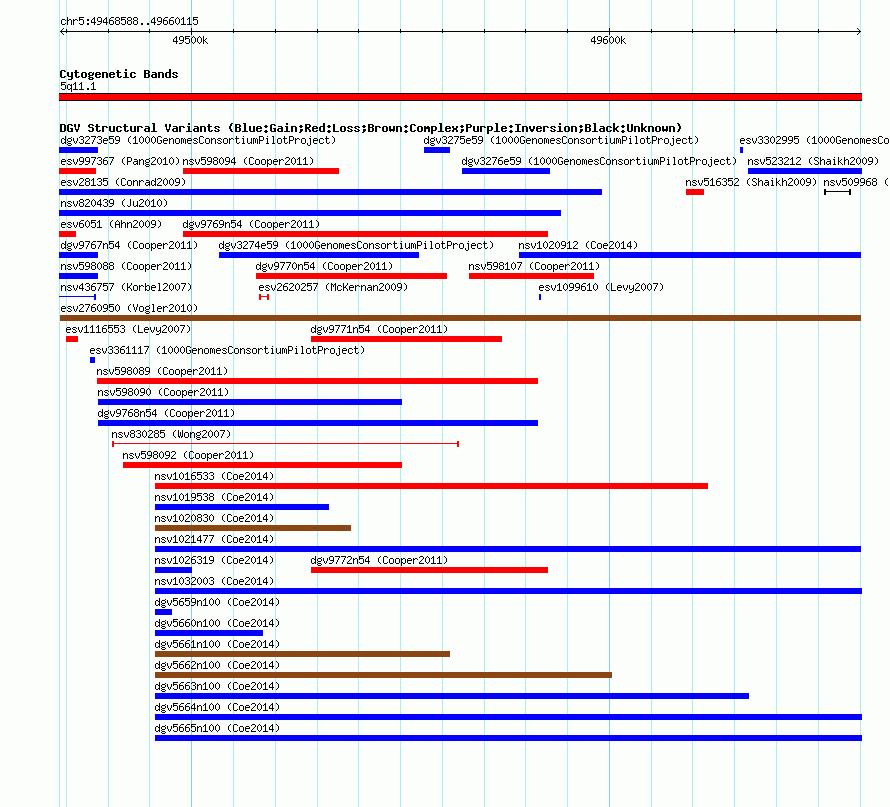Click nsv1016533 (Coe2014) label
The width and height of the screenshot is (890, 807).
click(214, 476)
